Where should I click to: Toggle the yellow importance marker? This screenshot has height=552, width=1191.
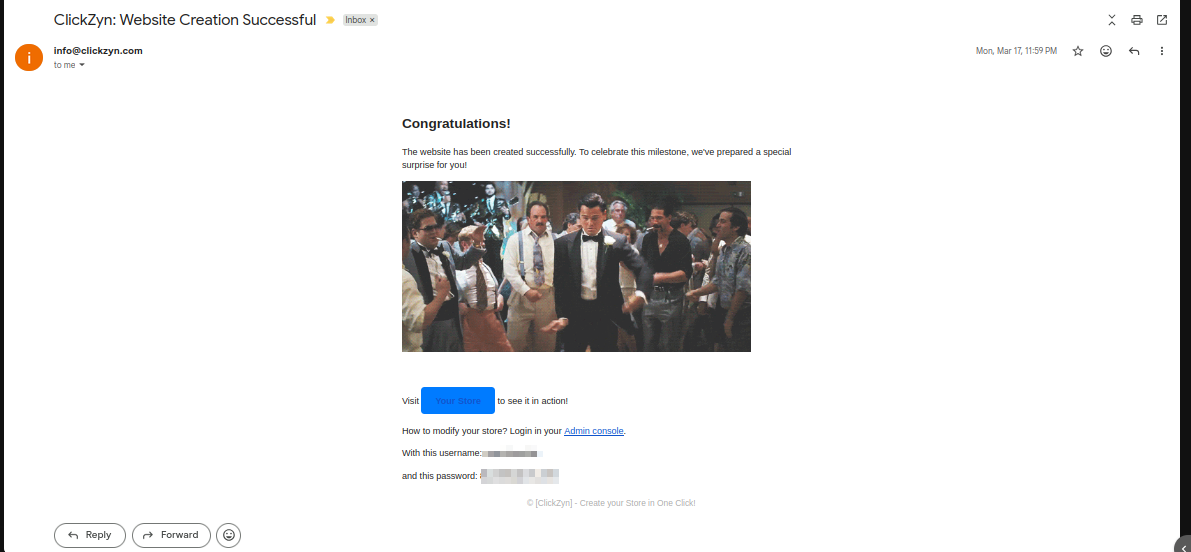pyautogui.click(x=330, y=21)
